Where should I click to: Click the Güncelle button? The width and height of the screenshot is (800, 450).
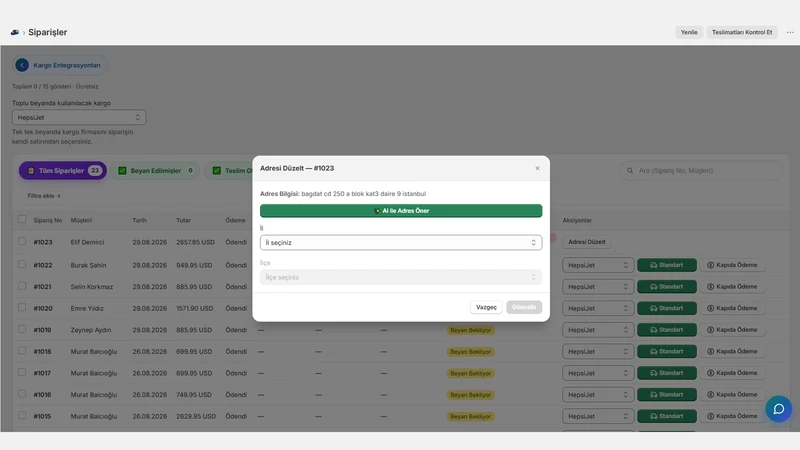tap(524, 307)
